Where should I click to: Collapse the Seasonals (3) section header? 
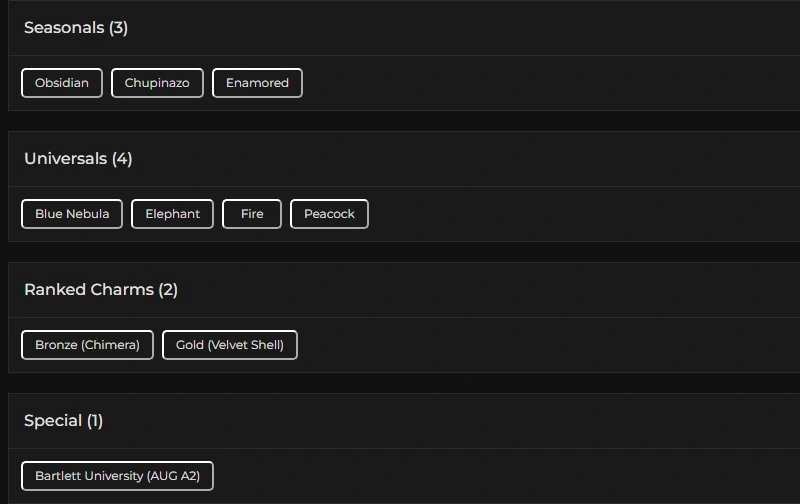[x=76, y=28]
